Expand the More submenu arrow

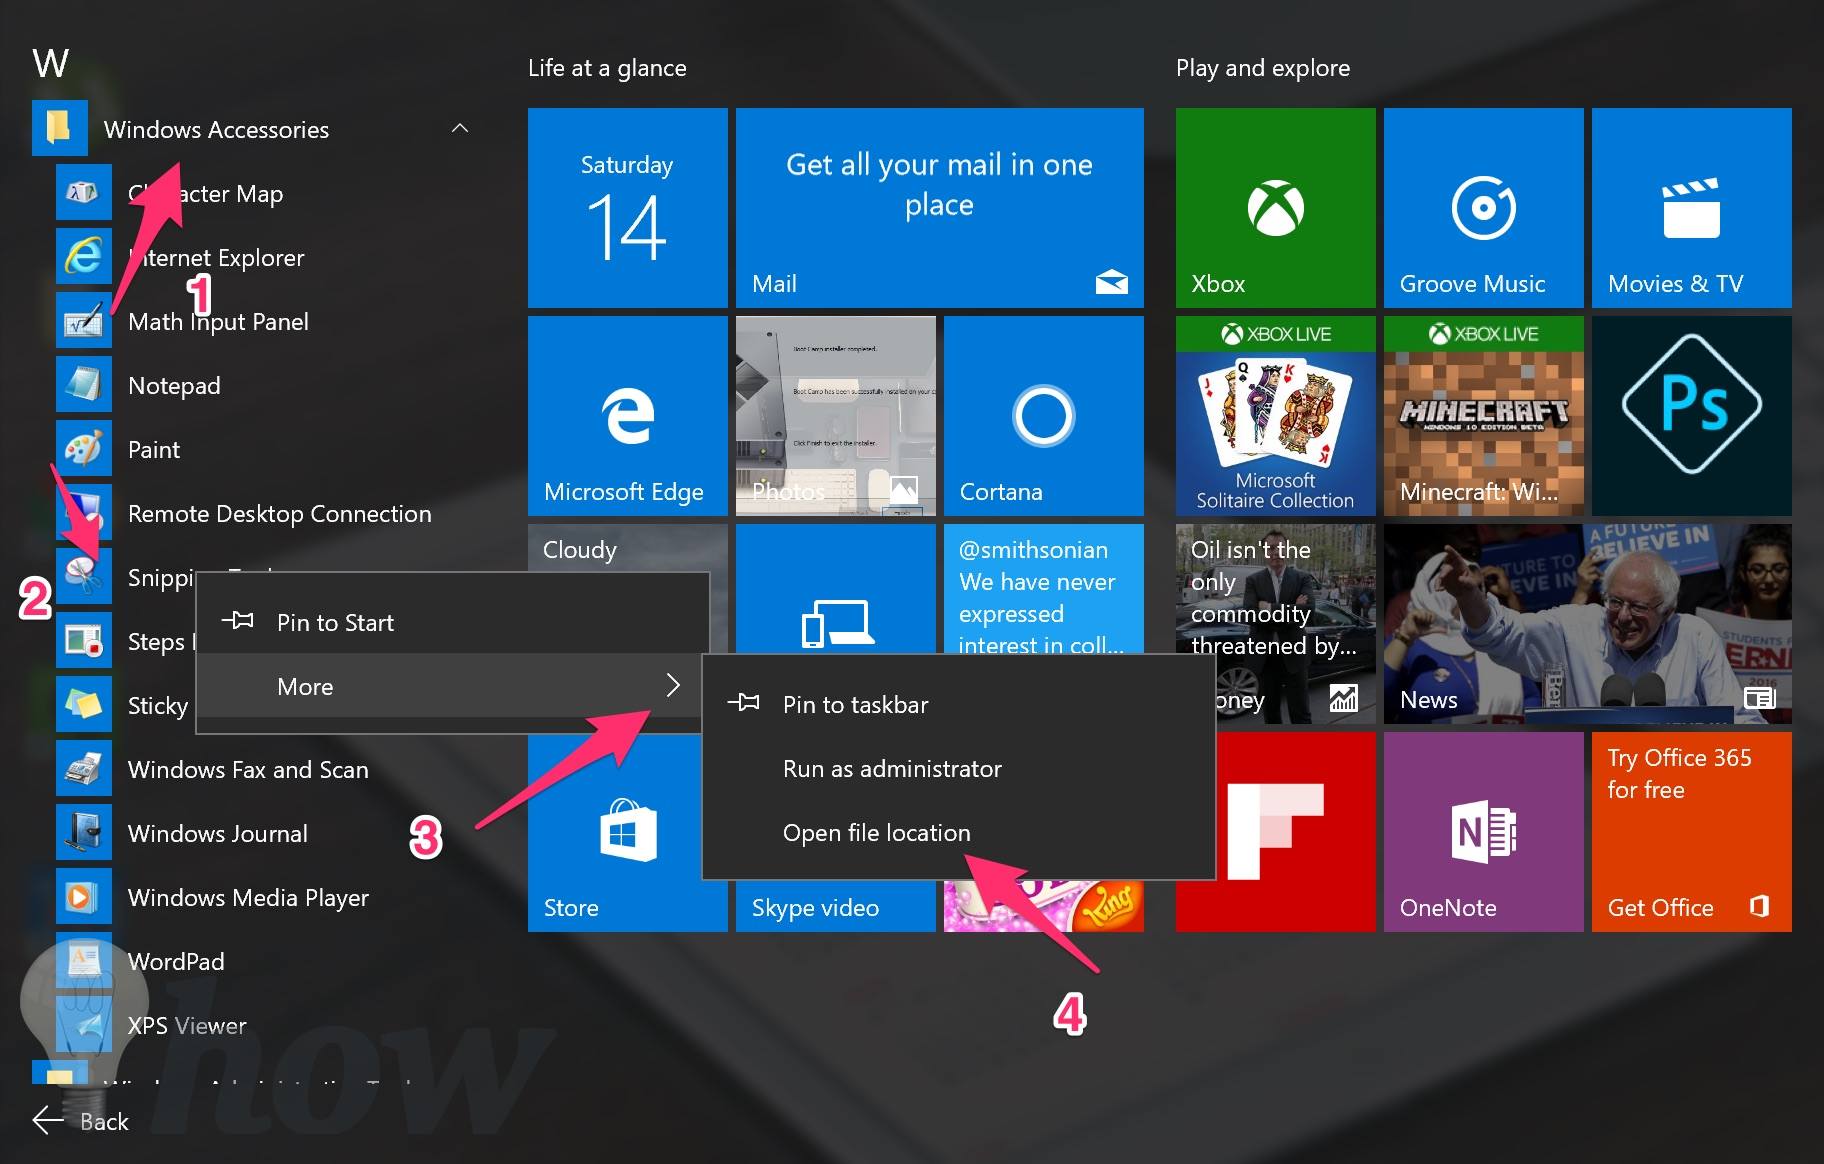point(673,685)
